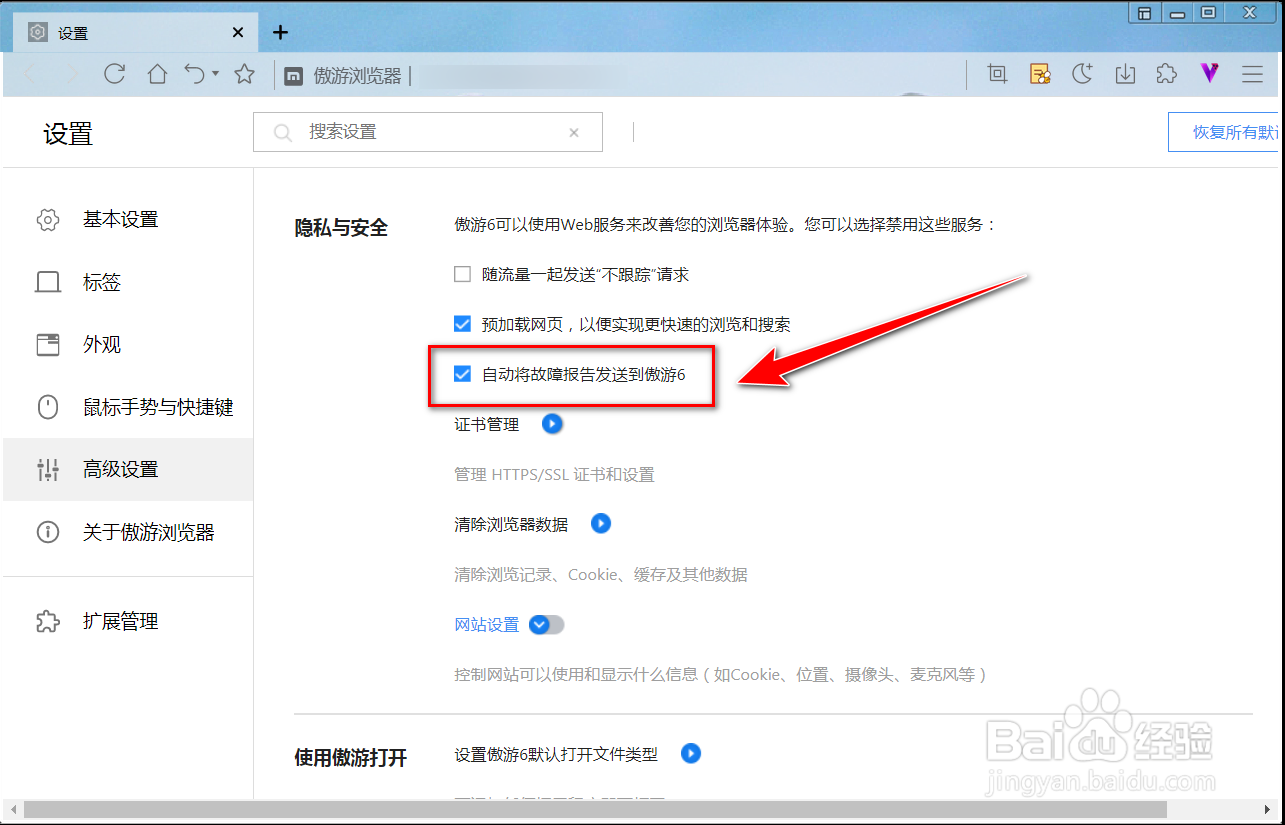Uncheck 预加载网页 checkbox
1285x825 pixels.
462,324
